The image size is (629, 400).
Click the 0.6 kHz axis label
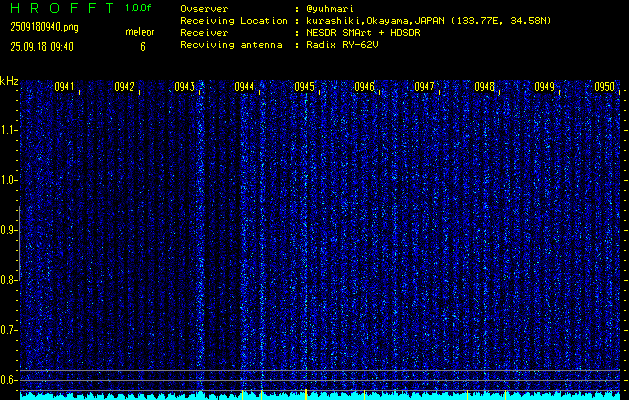pyautogui.click(x=8, y=380)
